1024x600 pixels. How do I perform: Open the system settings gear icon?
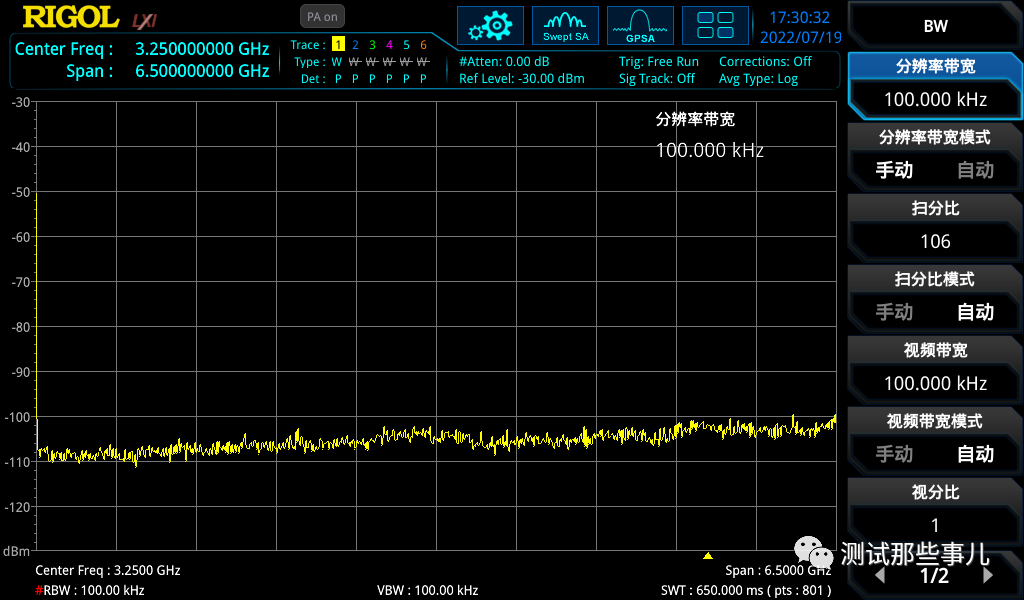(490, 25)
